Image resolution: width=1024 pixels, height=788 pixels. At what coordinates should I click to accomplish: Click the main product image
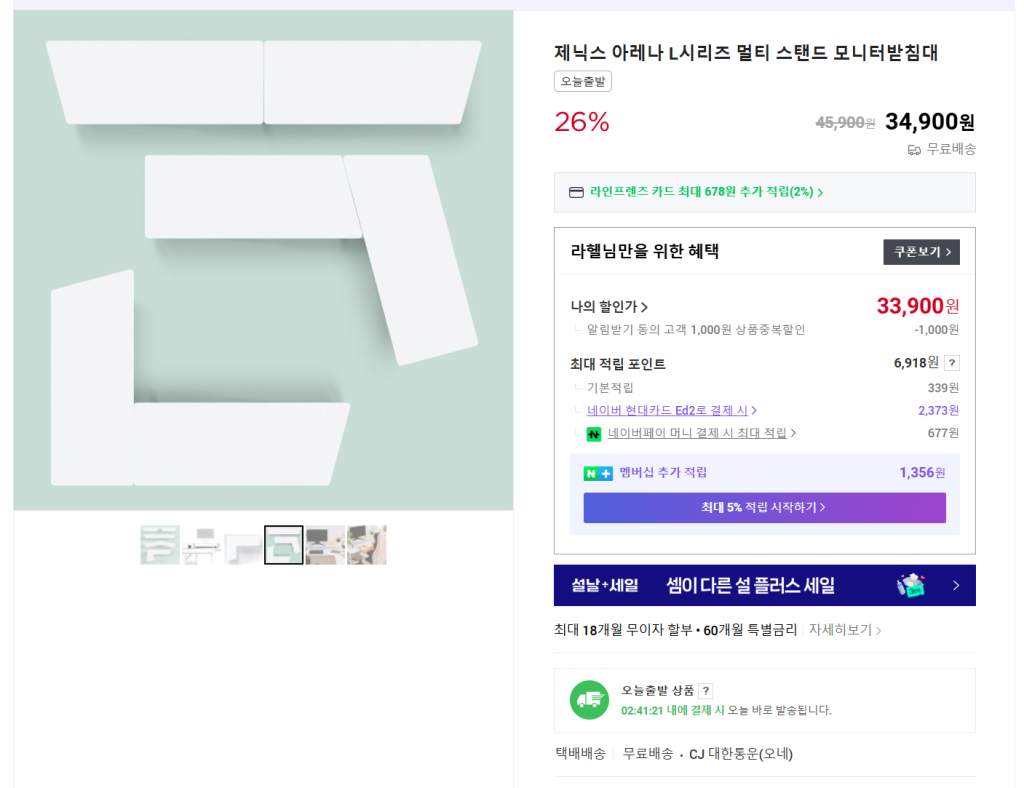(x=263, y=261)
